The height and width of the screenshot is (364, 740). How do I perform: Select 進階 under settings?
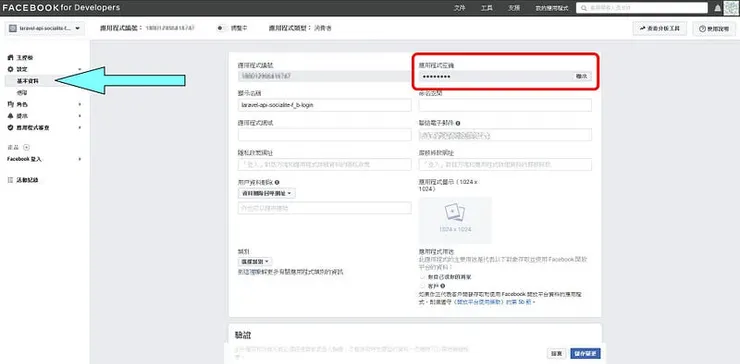[x=22, y=93]
